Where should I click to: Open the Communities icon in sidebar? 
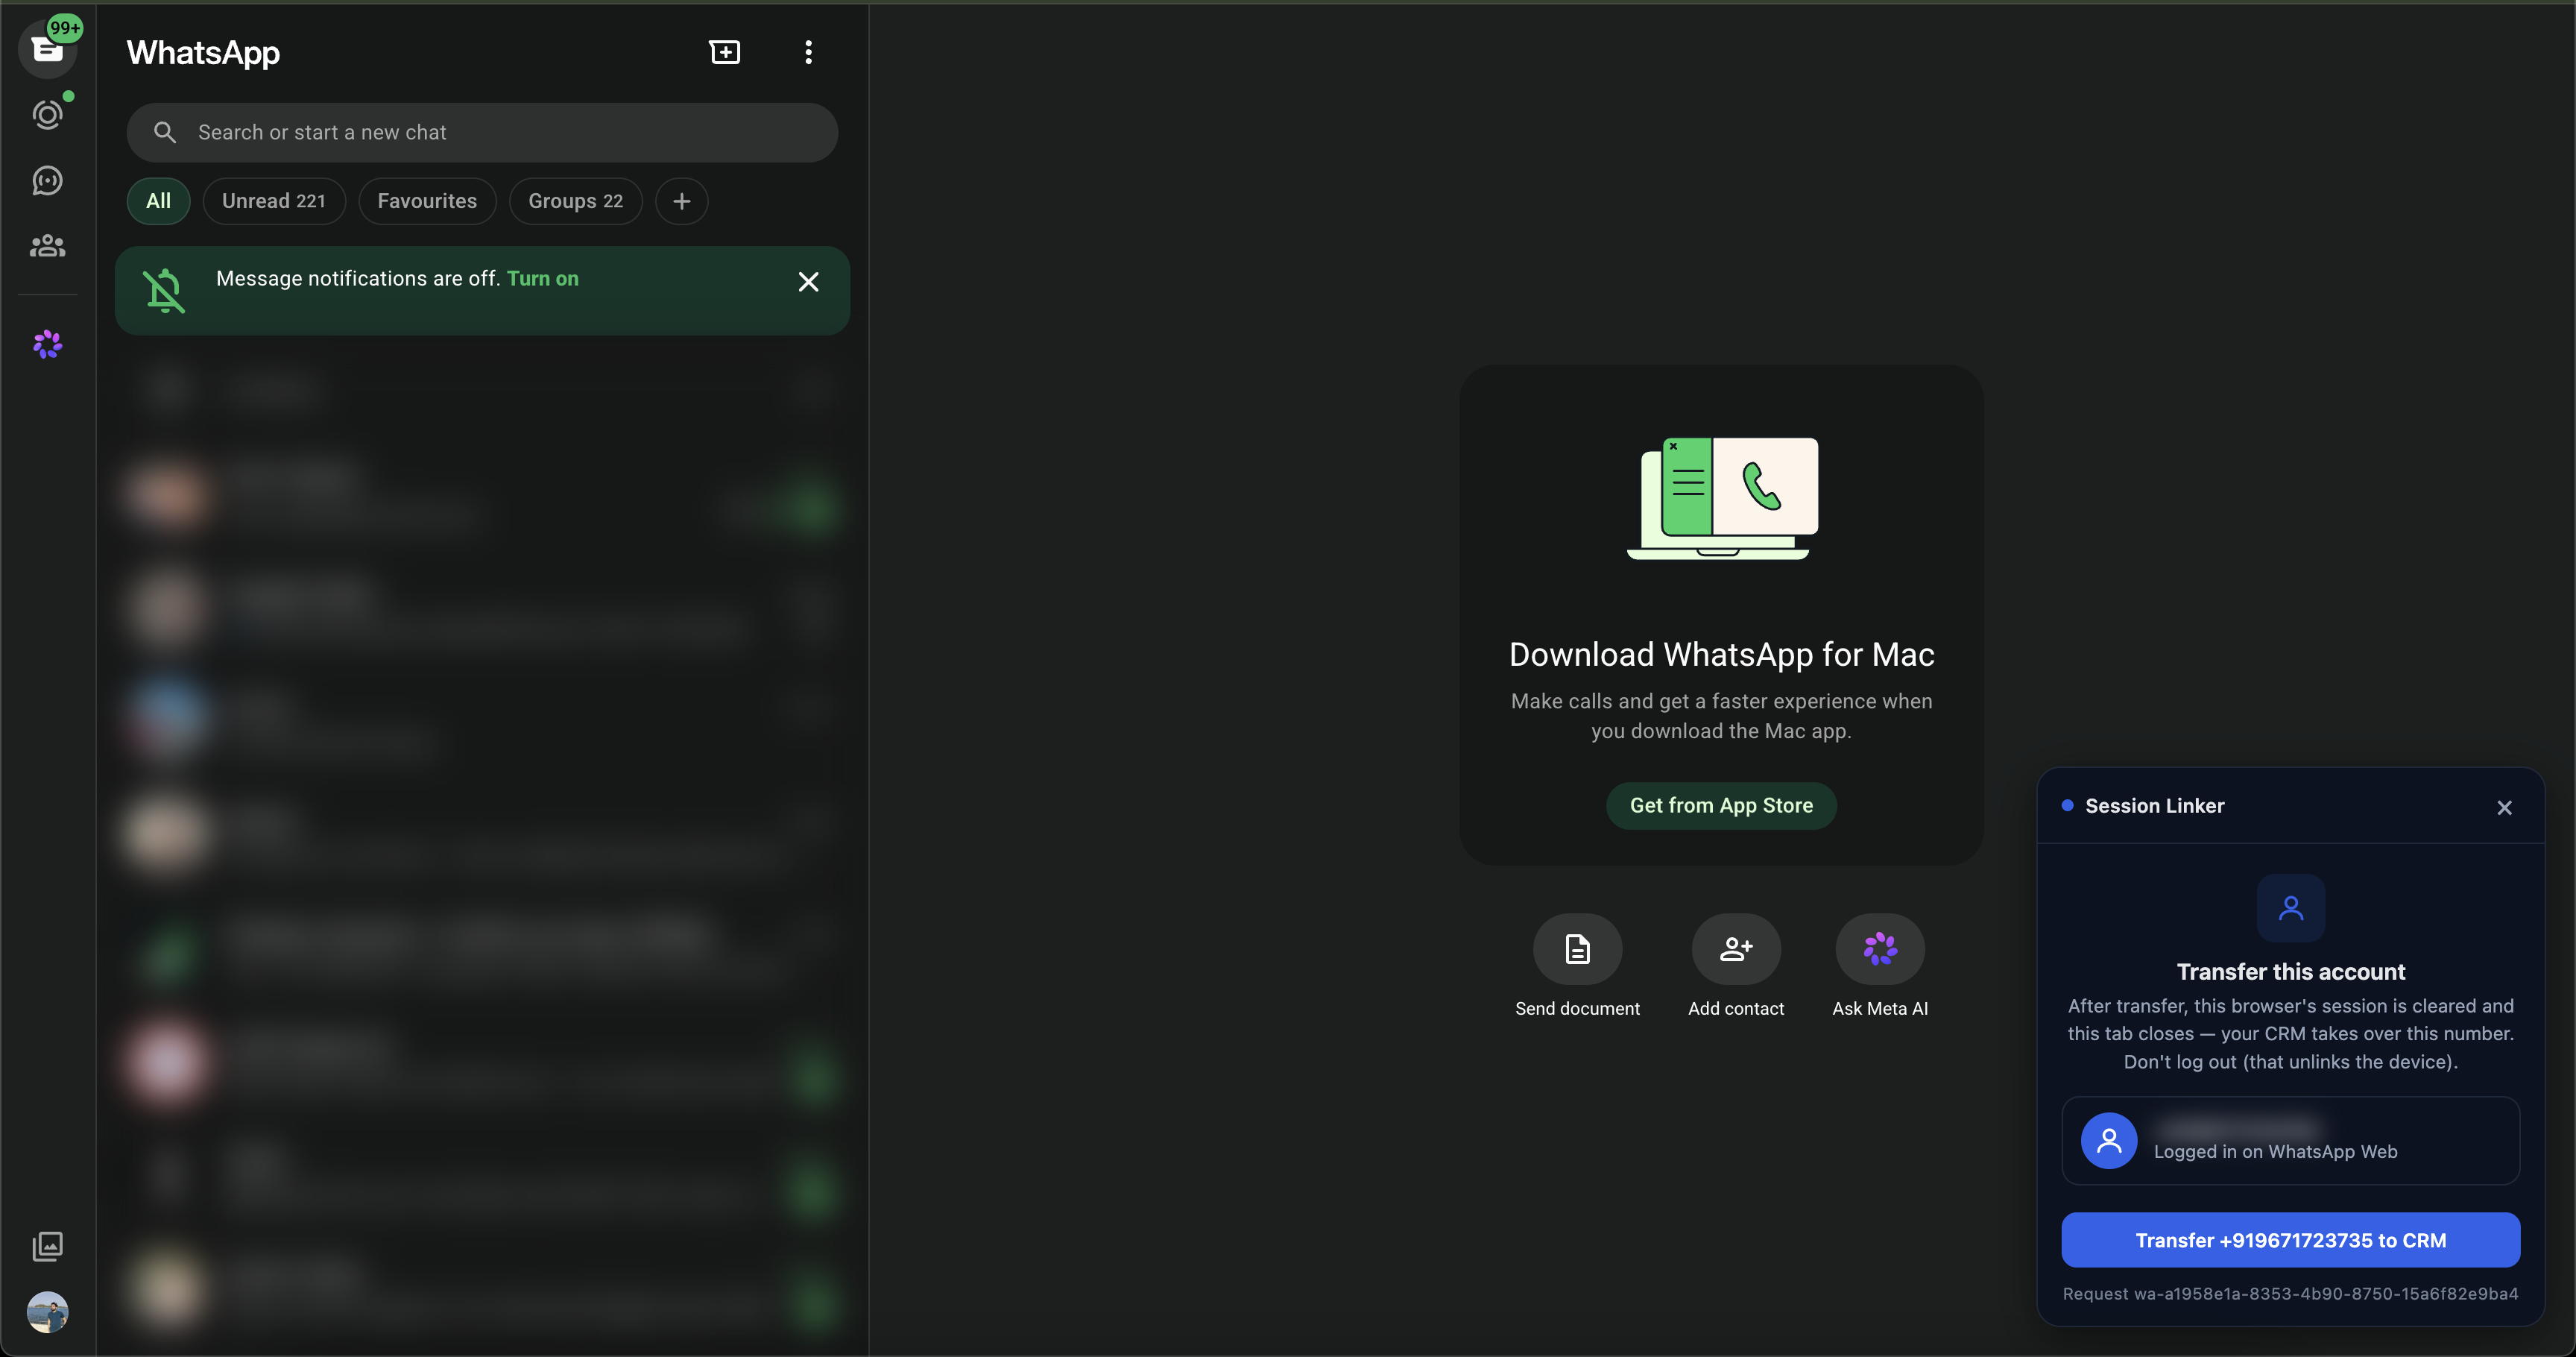click(x=47, y=246)
